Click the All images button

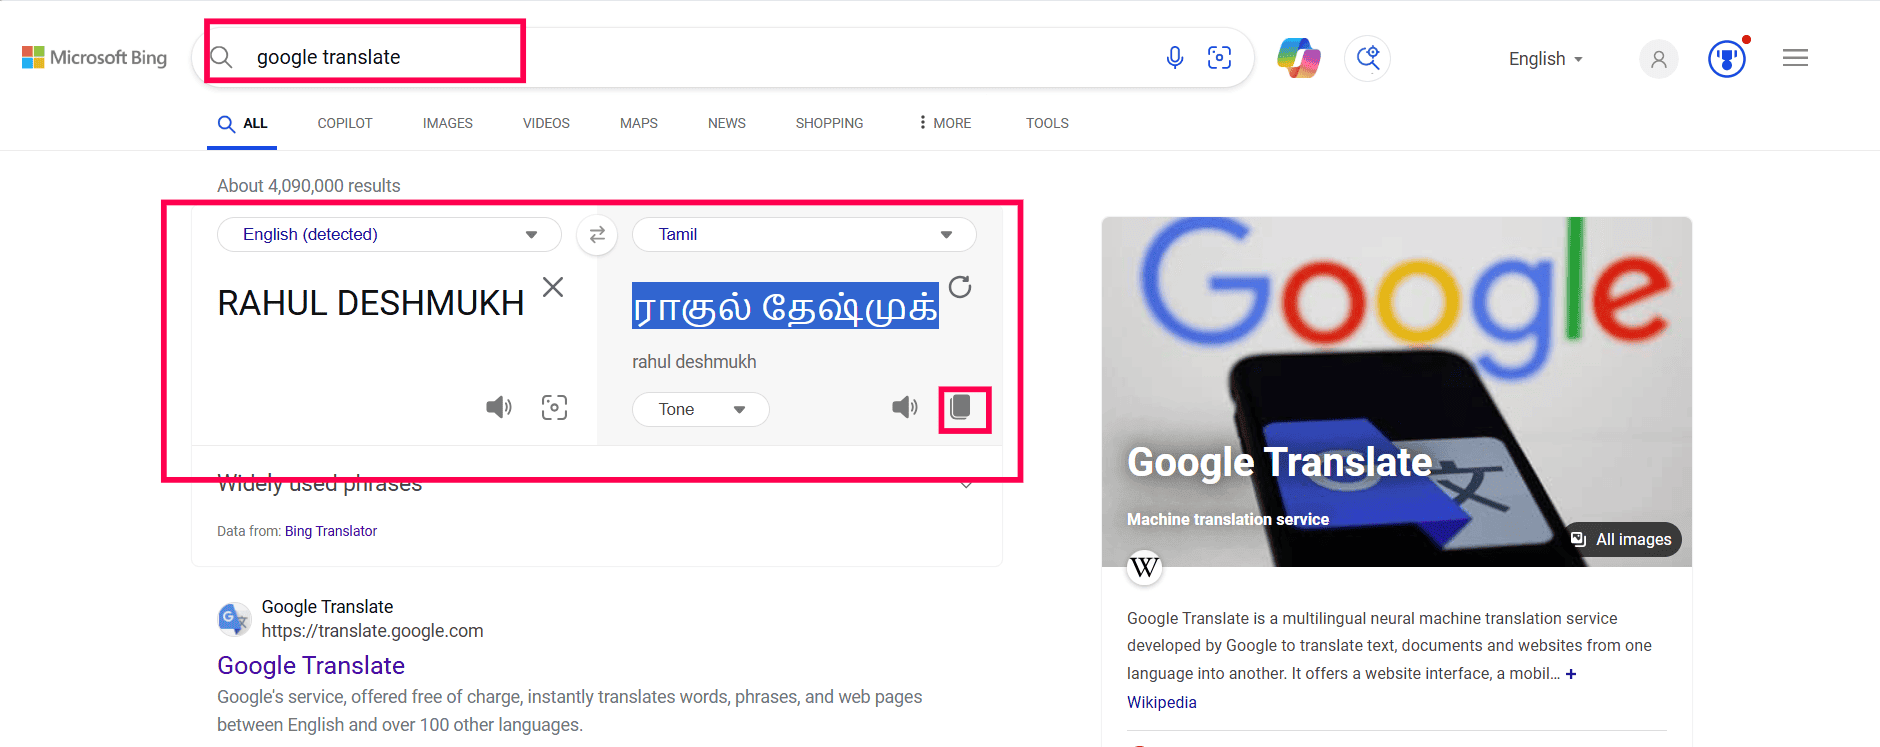click(1621, 540)
